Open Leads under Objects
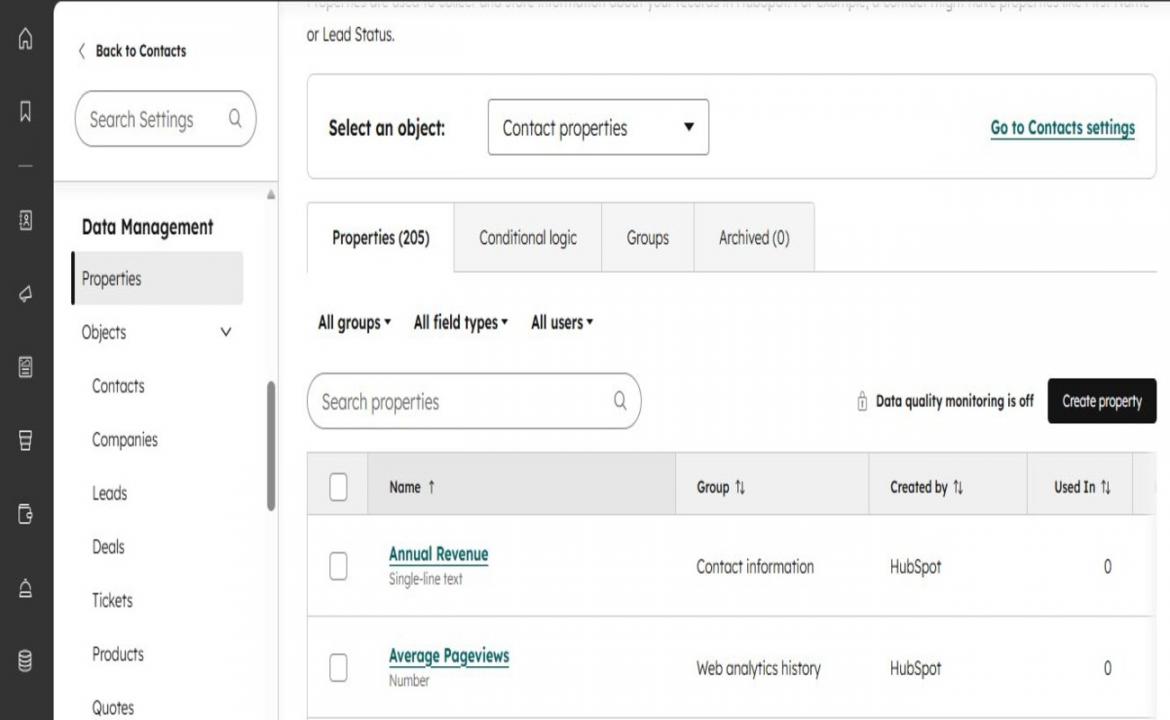This screenshot has width=1170, height=720. pos(109,493)
